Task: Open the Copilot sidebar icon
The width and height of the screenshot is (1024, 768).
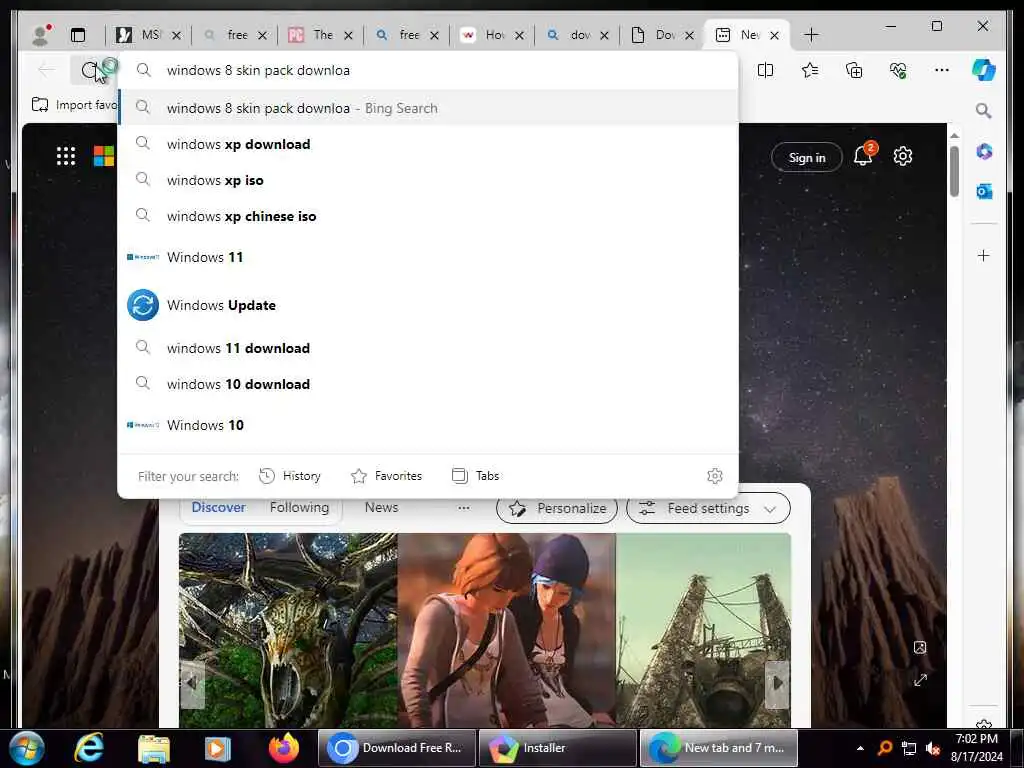Action: point(984,70)
